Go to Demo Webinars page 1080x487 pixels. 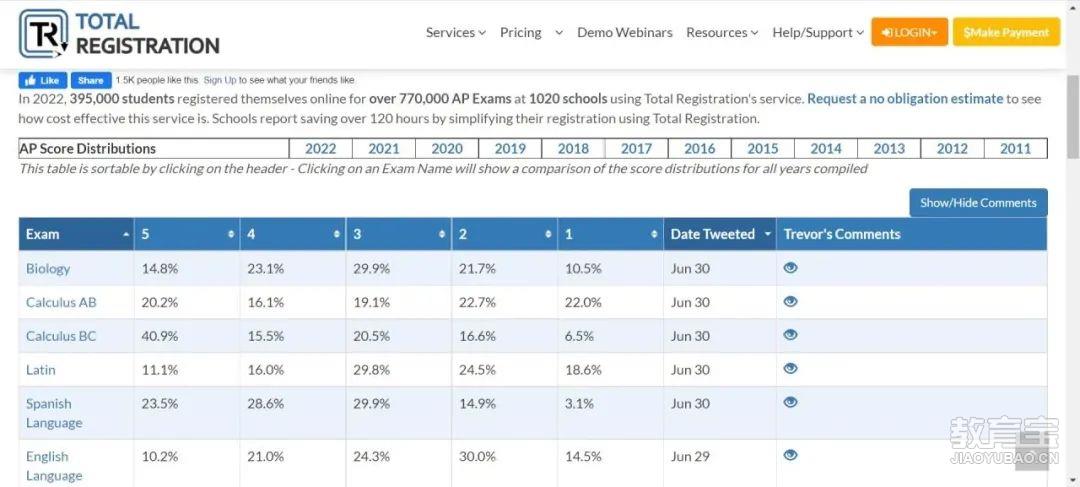pyautogui.click(x=625, y=32)
